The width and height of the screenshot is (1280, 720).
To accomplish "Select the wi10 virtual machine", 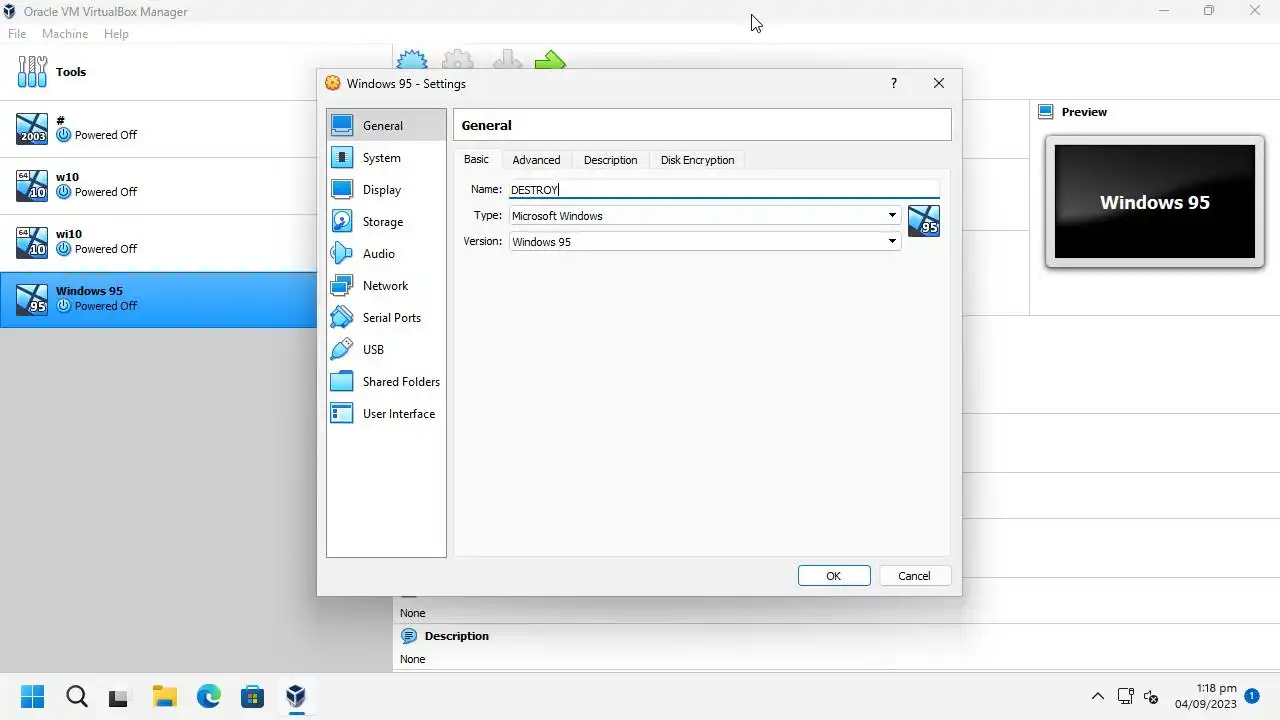I will (160, 242).
